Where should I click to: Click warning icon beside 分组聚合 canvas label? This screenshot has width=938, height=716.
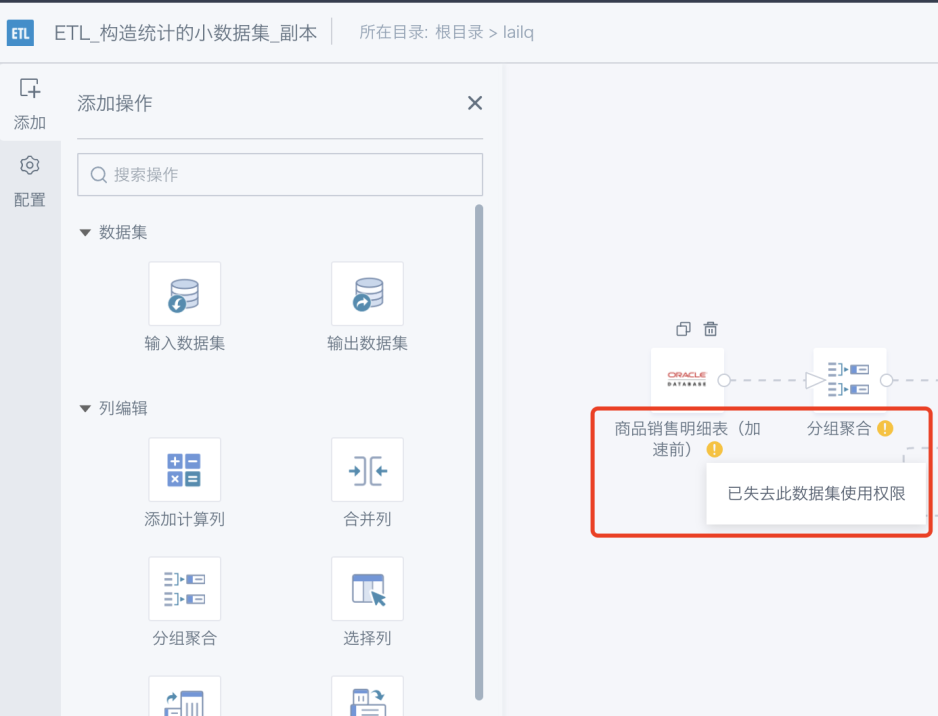pos(885,428)
